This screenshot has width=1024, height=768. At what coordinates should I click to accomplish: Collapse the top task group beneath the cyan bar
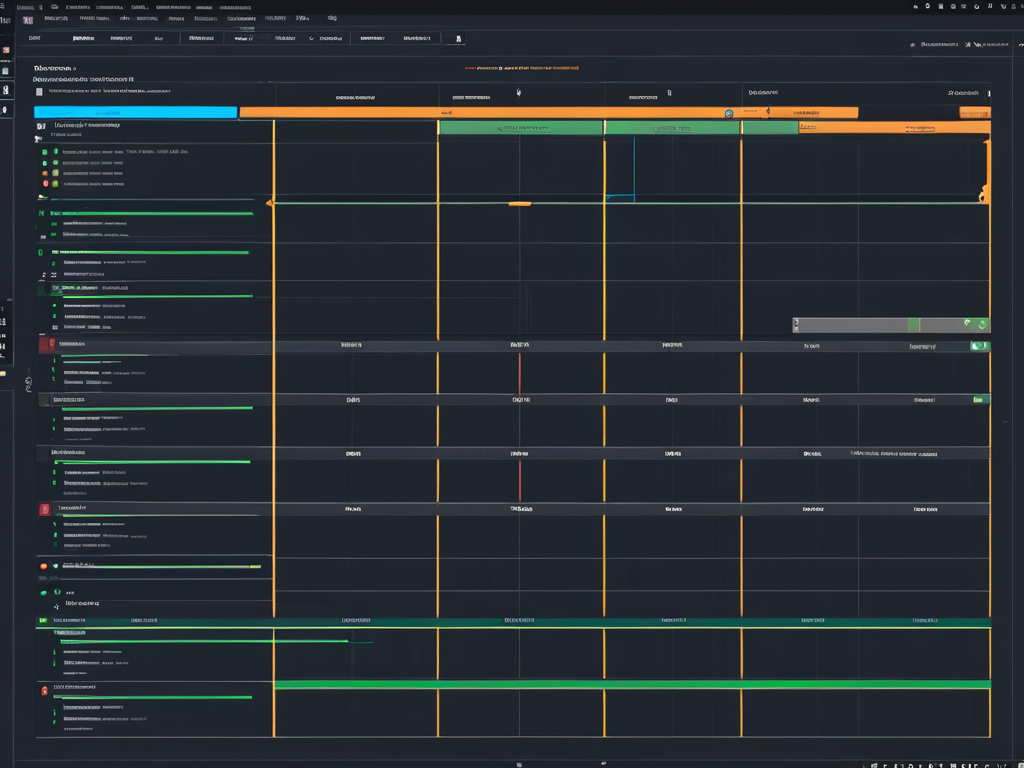click(x=41, y=127)
